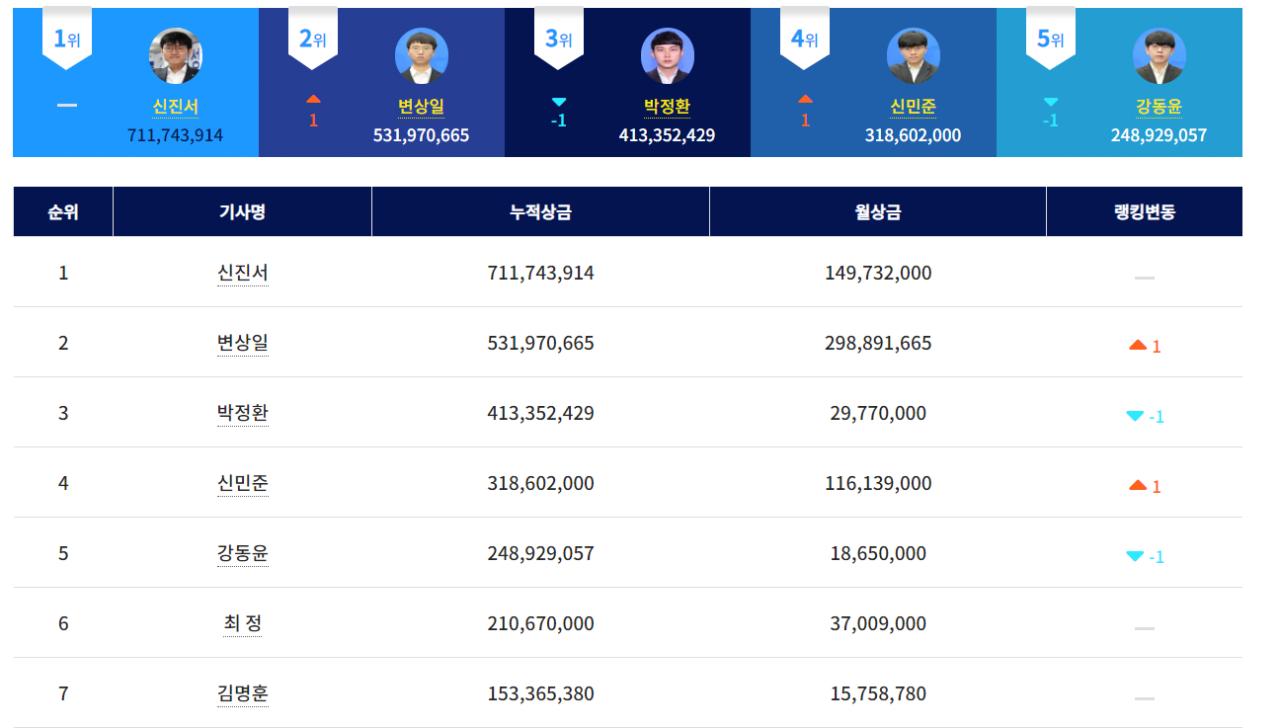Click 박정환's profile photo in rank 3 card
Viewport: 1280px width, 728px height.
coord(667,55)
